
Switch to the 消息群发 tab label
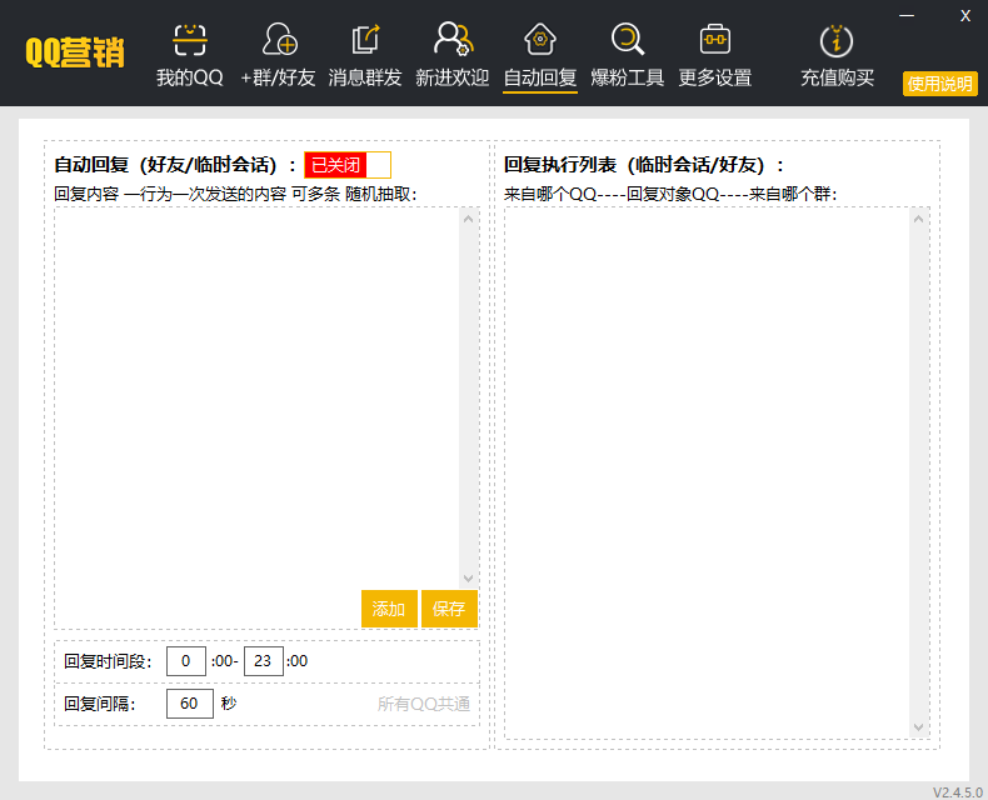point(365,78)
